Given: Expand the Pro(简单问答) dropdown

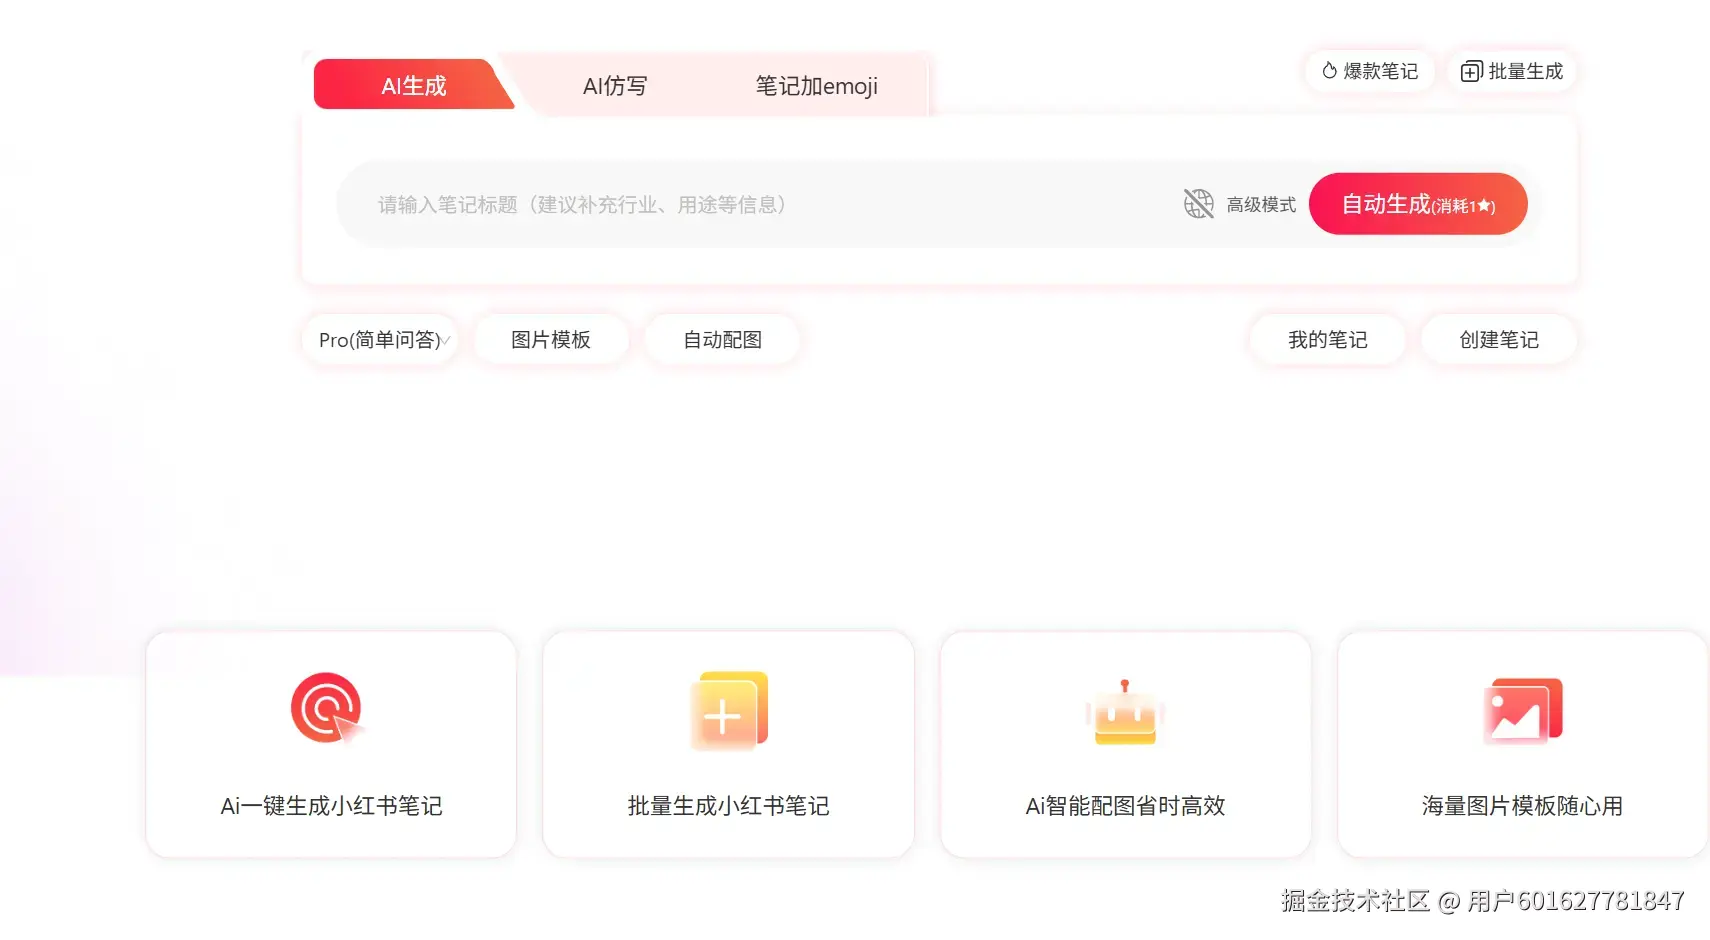Looking at the screenshot, I should (381, 340).
